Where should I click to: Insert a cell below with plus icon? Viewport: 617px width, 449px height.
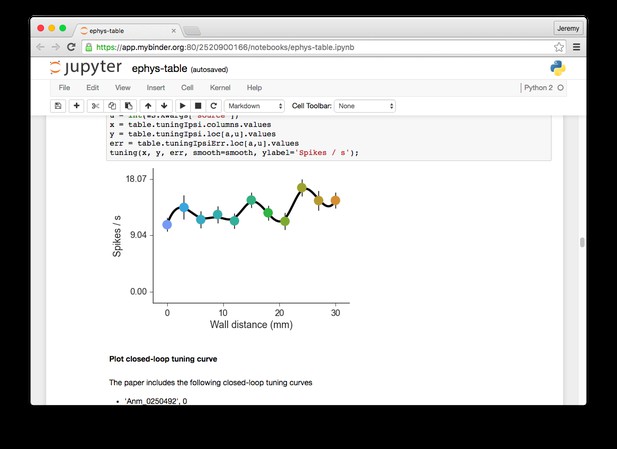pyautogui.click(x=76, y=106)
